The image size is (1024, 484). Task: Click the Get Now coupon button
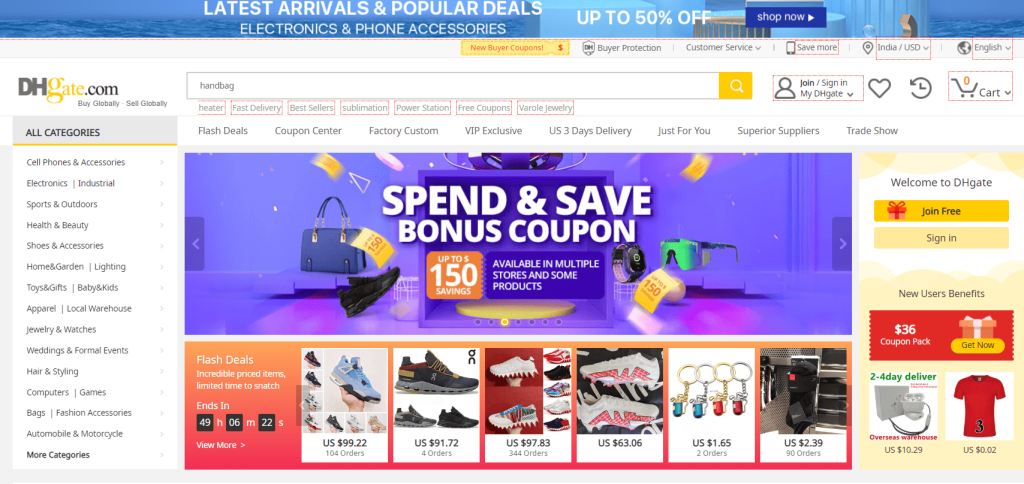tap(977, 345)
